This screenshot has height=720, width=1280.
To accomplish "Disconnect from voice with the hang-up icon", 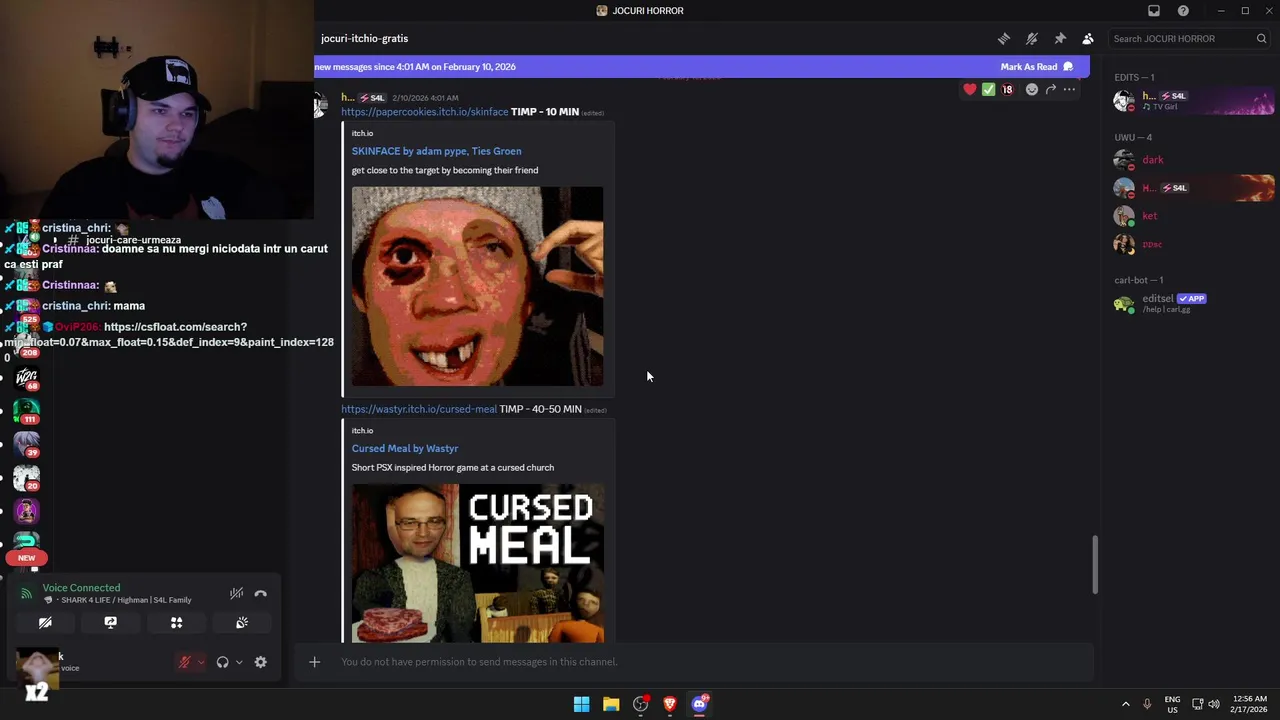I will (x=261, y=594).
